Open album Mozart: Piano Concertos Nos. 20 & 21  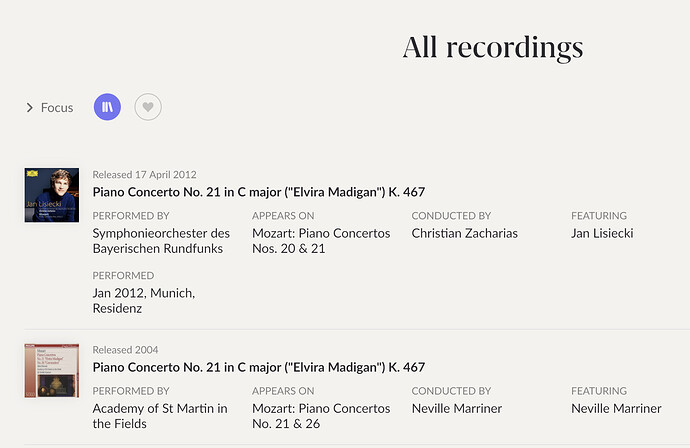[x=321, y=241]
